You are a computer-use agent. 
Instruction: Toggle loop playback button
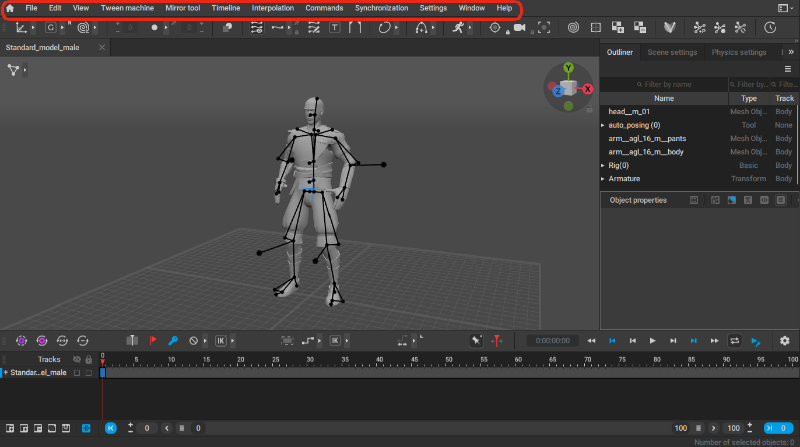tap(735, 340)
